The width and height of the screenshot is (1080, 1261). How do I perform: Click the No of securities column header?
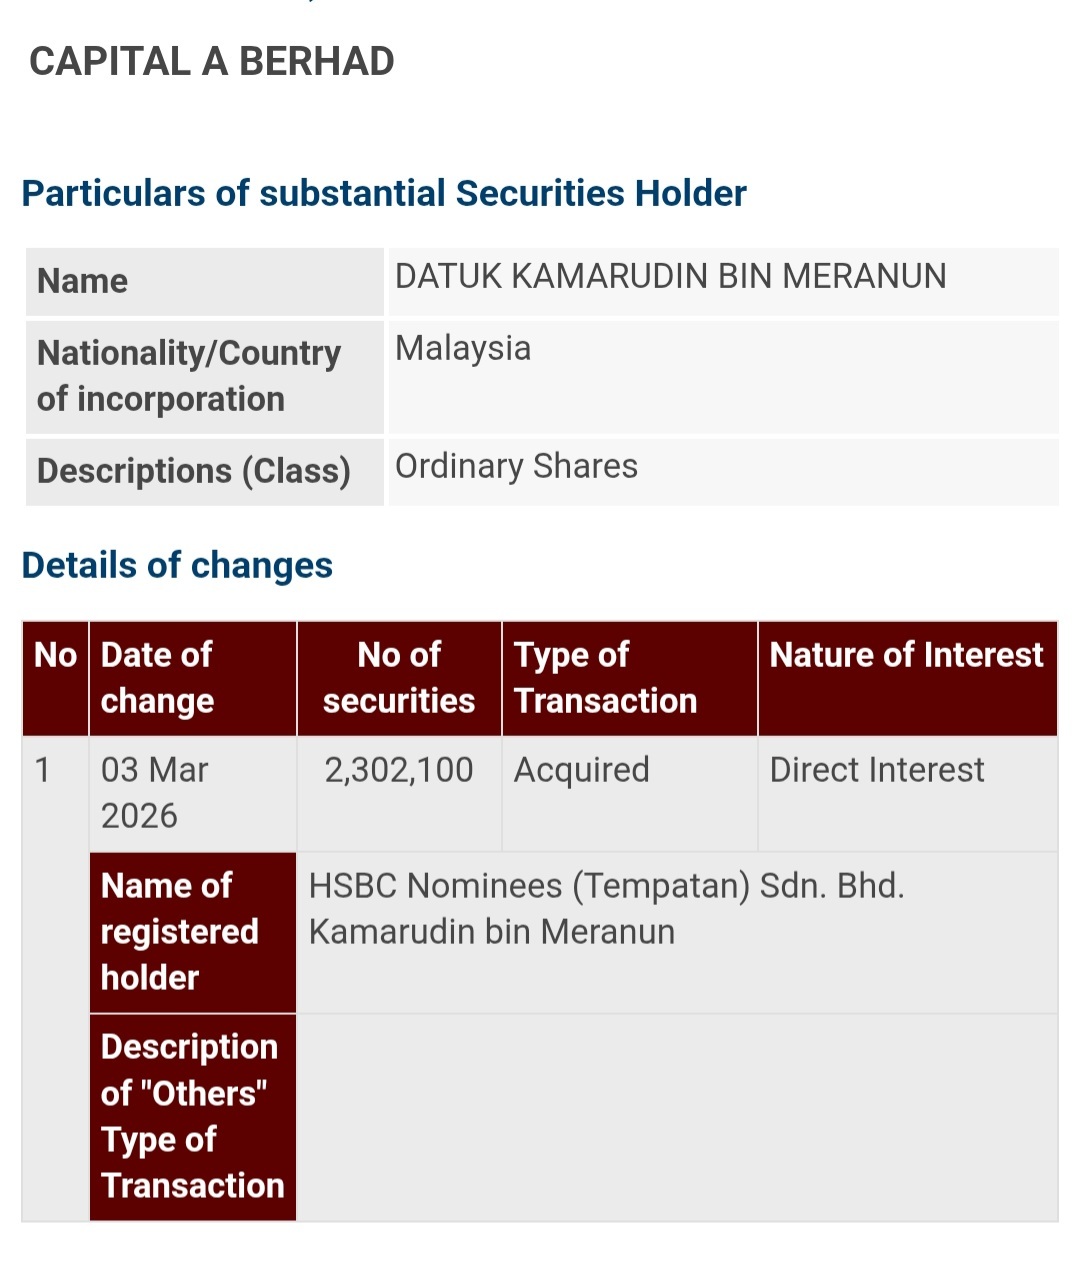pos(399,678)
